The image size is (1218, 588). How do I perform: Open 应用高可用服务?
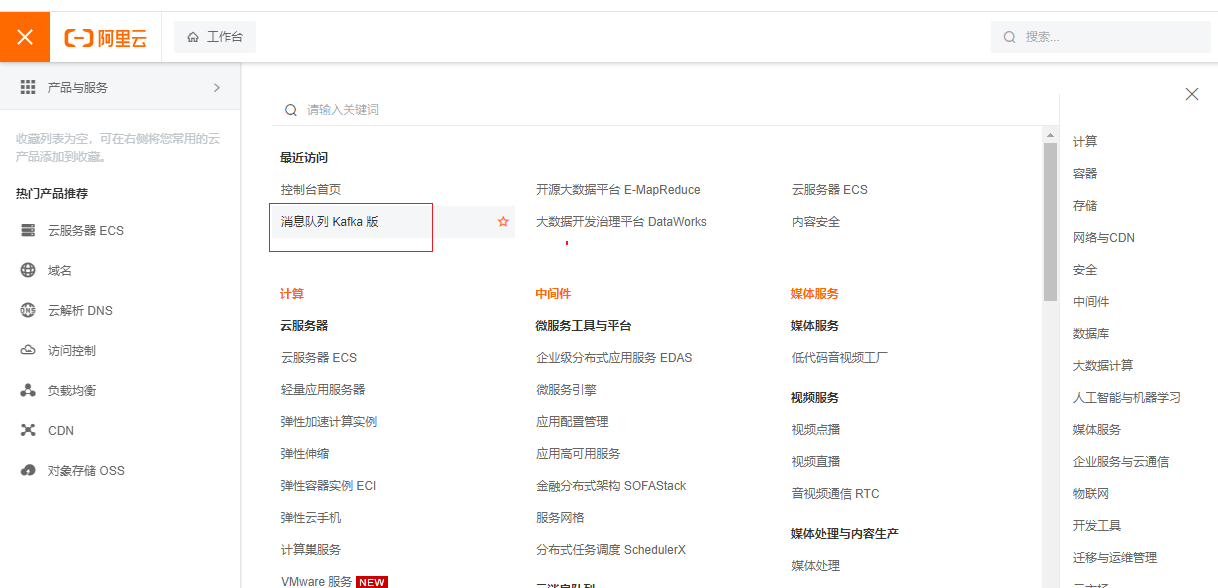[x=578, y=454]
